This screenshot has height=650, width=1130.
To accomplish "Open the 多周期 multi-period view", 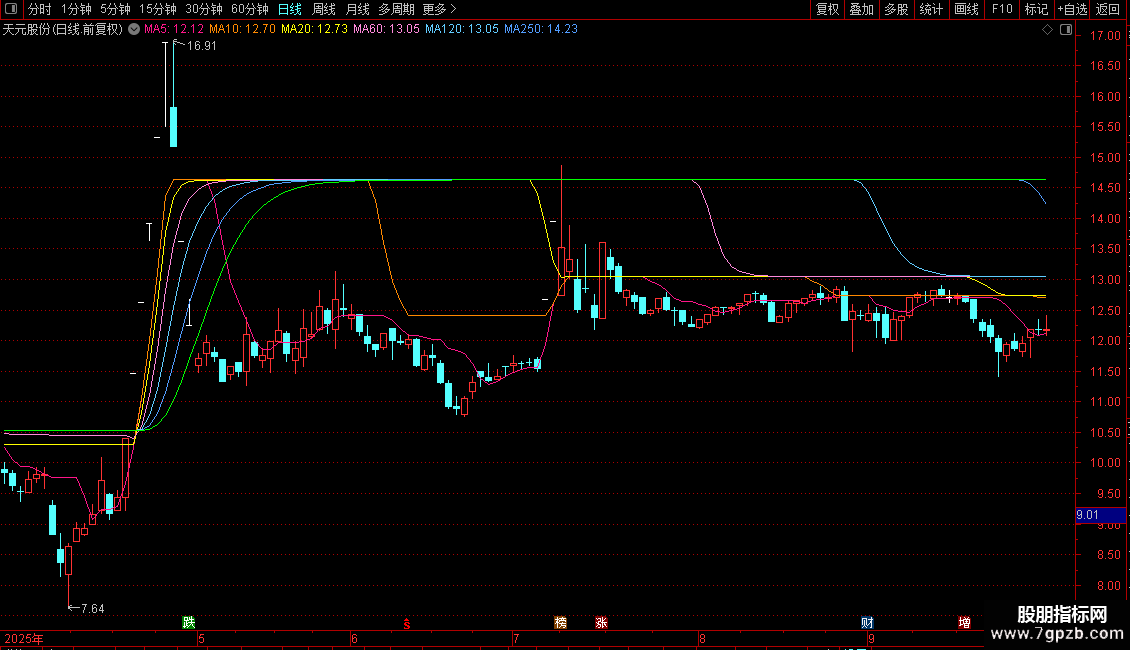I will pyautogui.click(x=396, y=9).
